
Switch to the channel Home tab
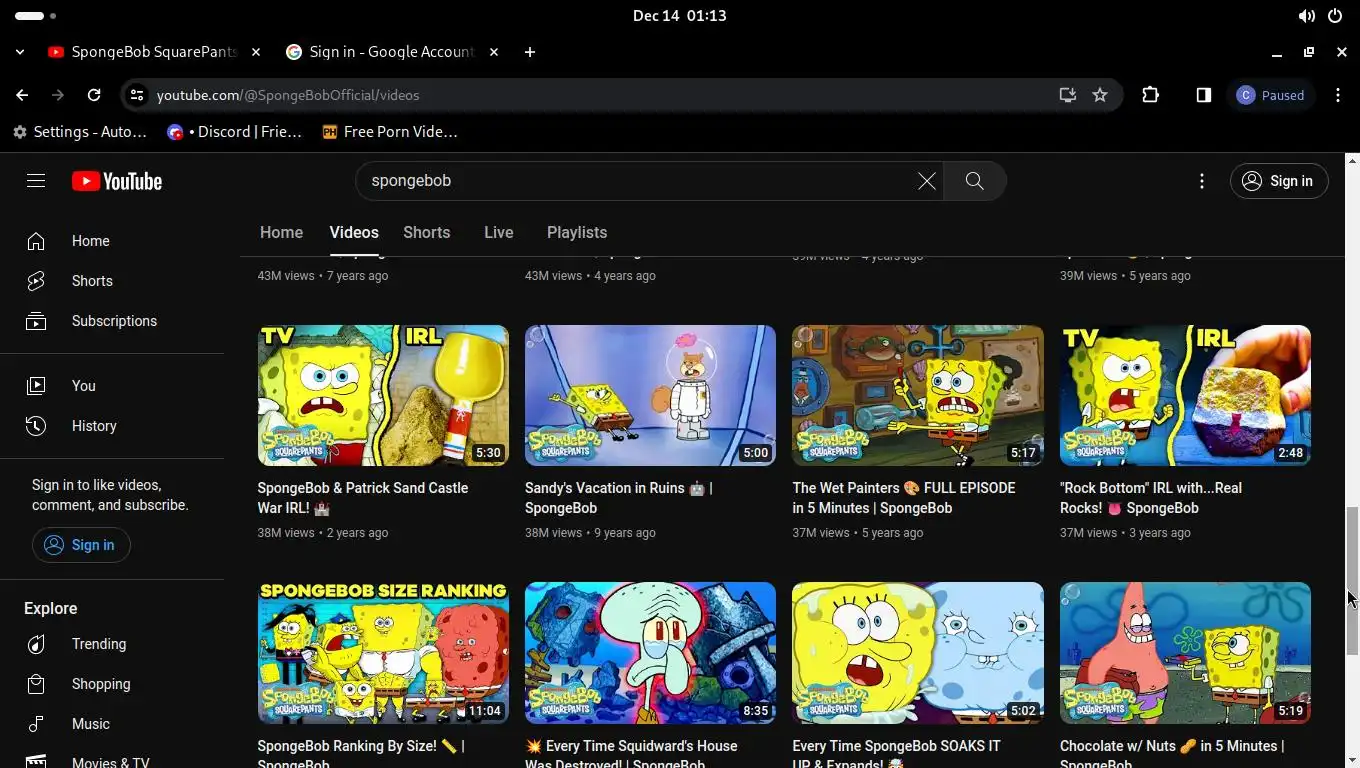281,232
